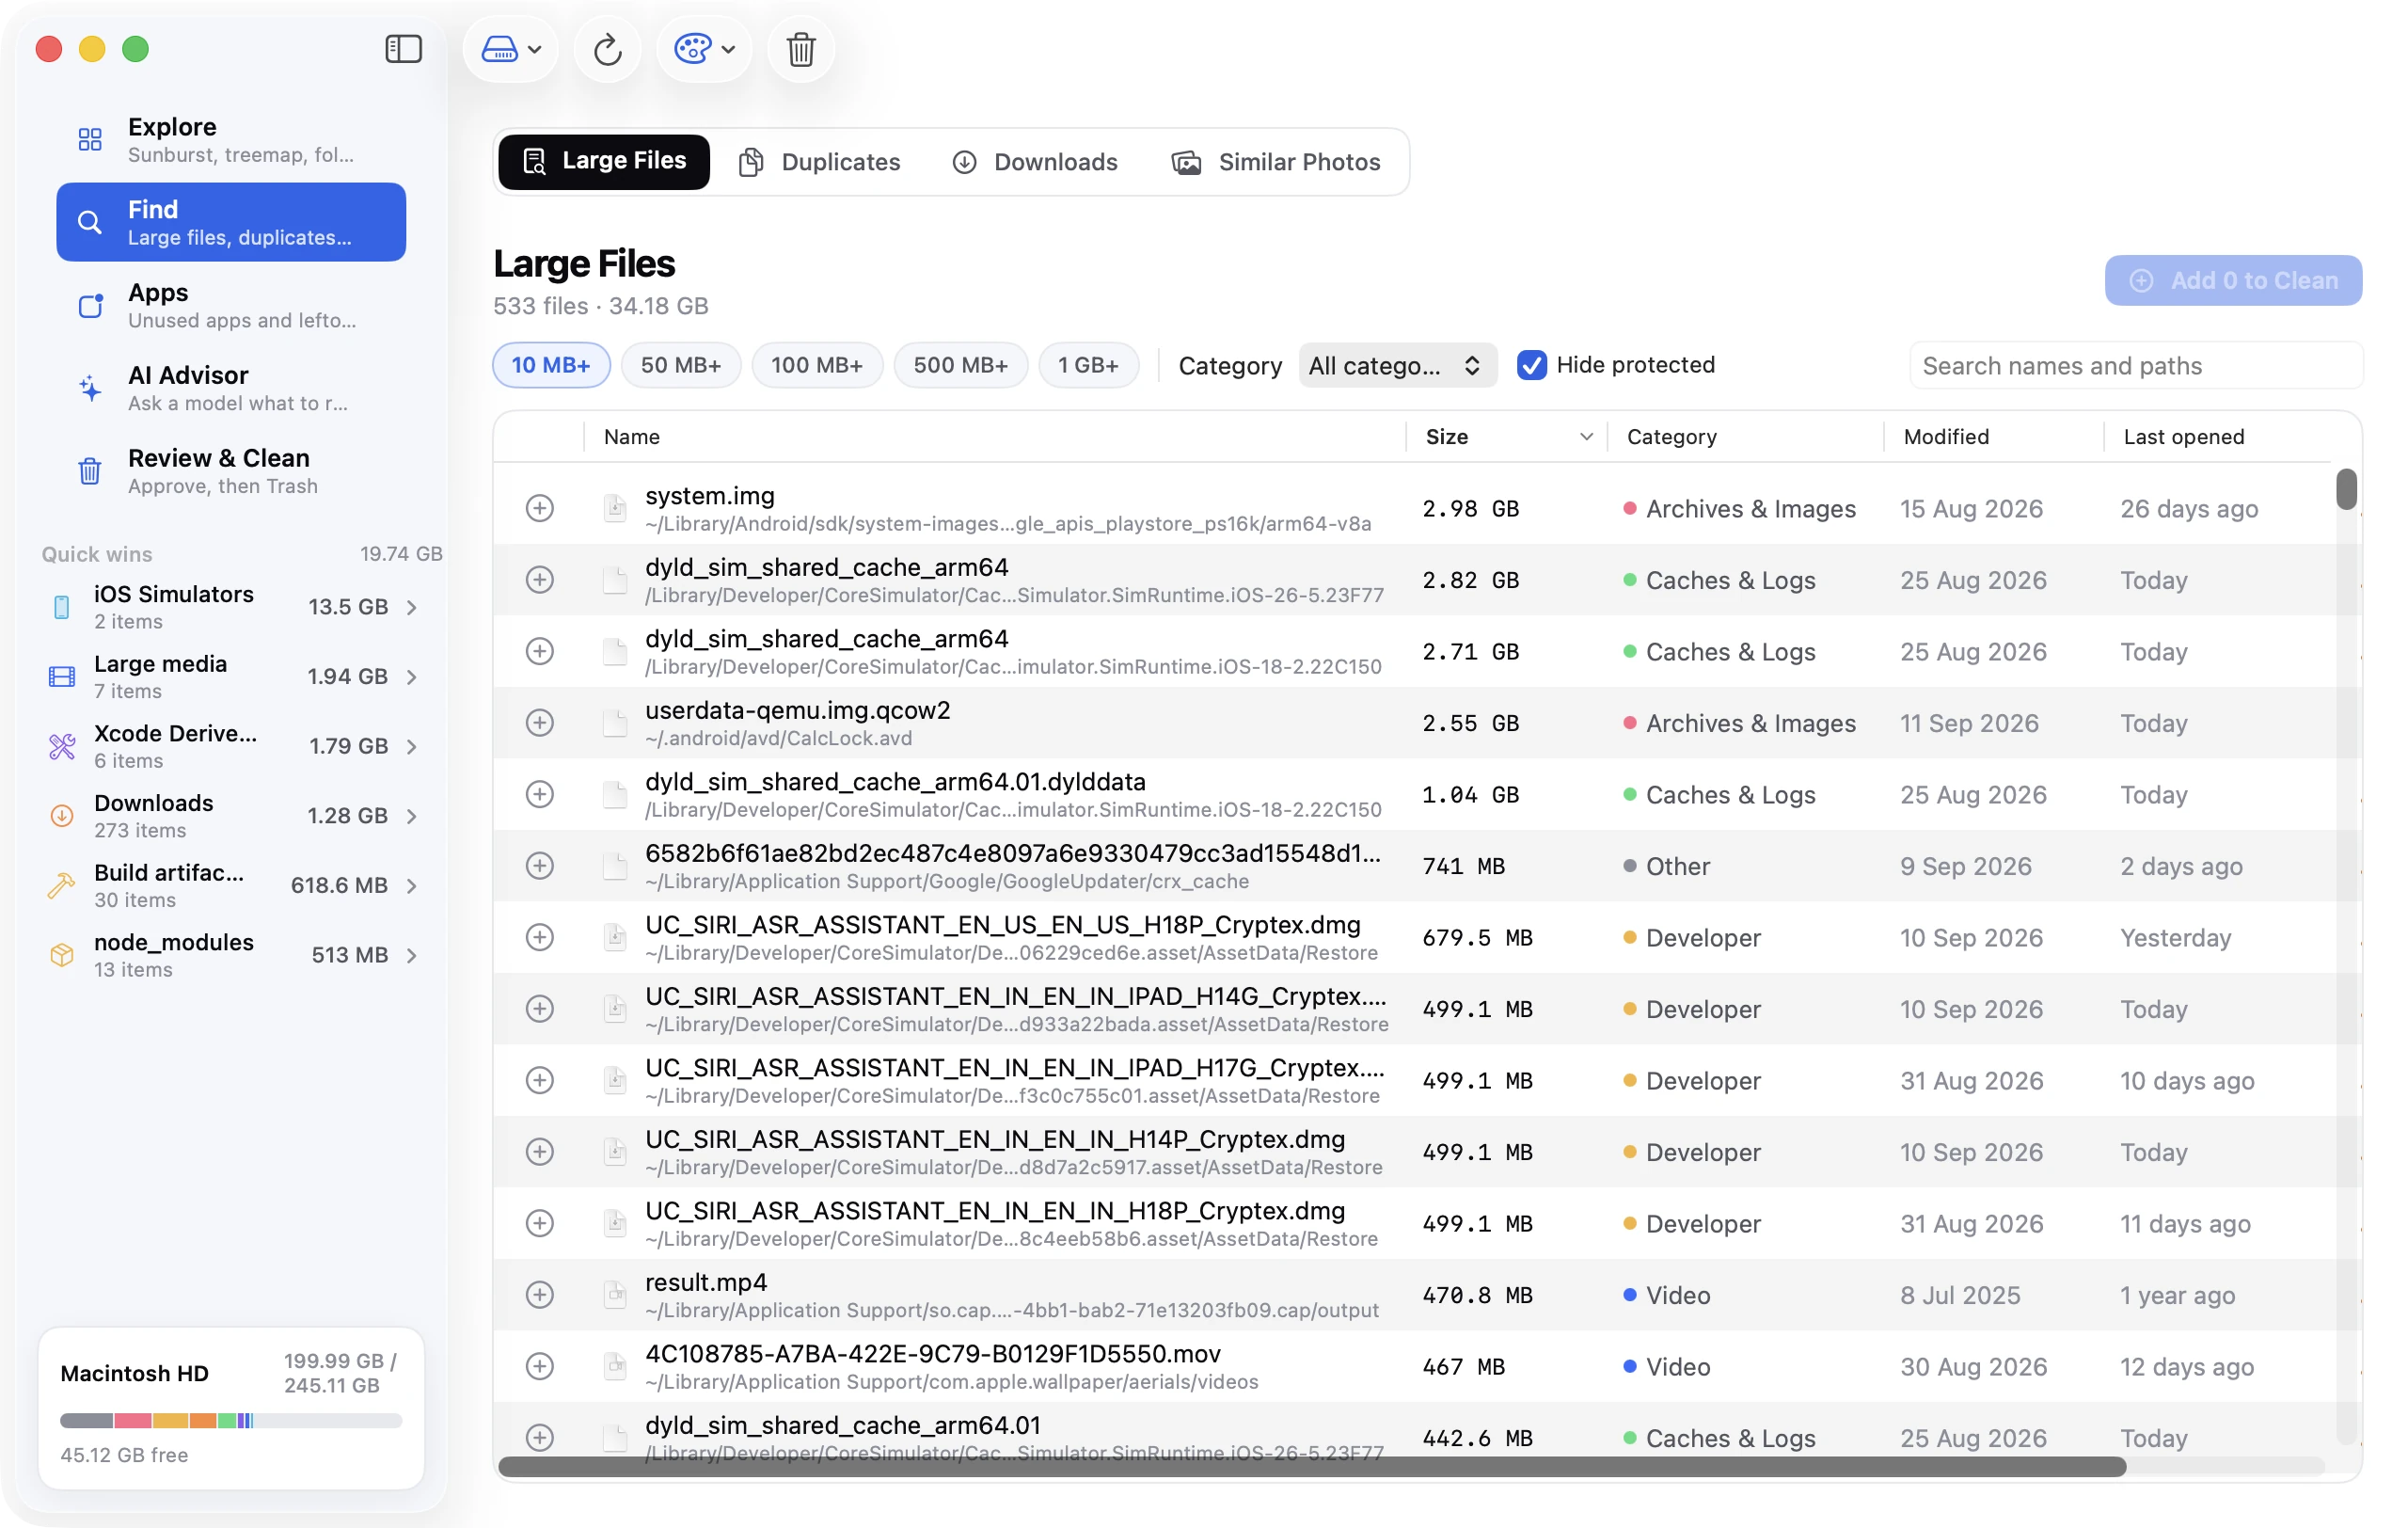The width and height of the screenshot is (2408, 1528).
Task: Switch to the Similar Photos tab
Action: [1277, 162]
